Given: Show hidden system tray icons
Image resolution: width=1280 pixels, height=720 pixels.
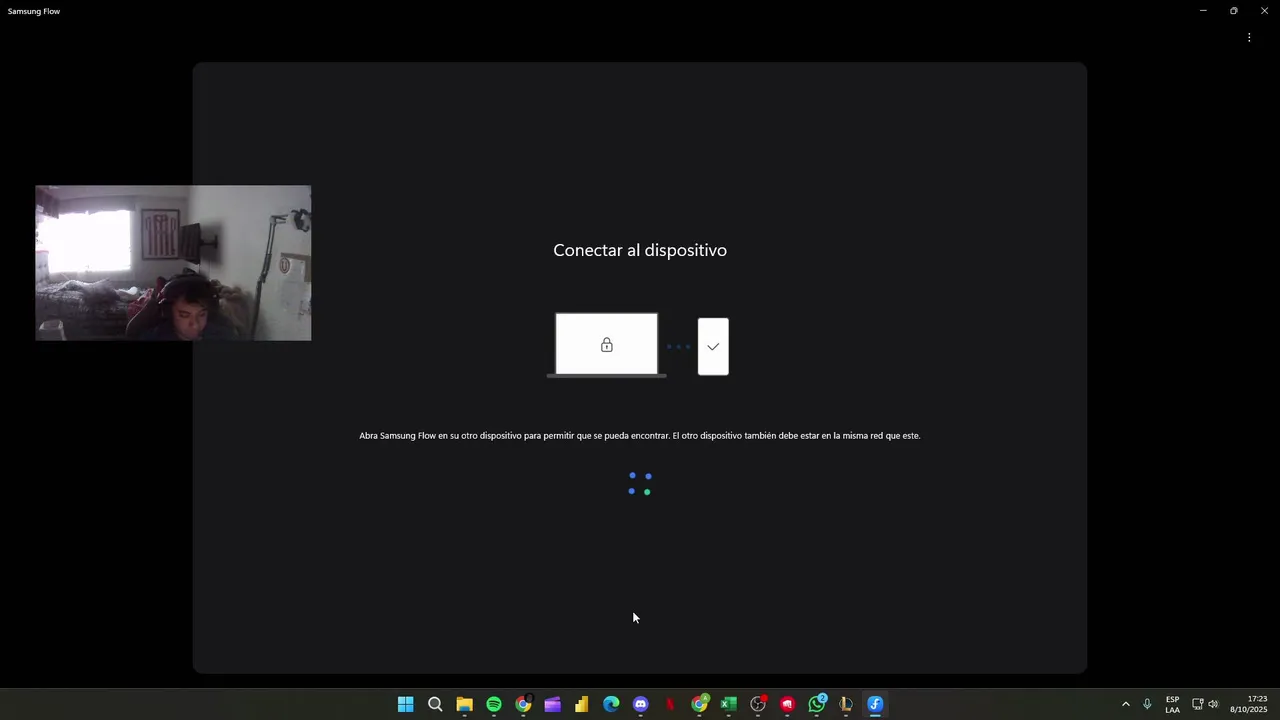Looking at the screenshot, I should click(x=1125, y=704).
